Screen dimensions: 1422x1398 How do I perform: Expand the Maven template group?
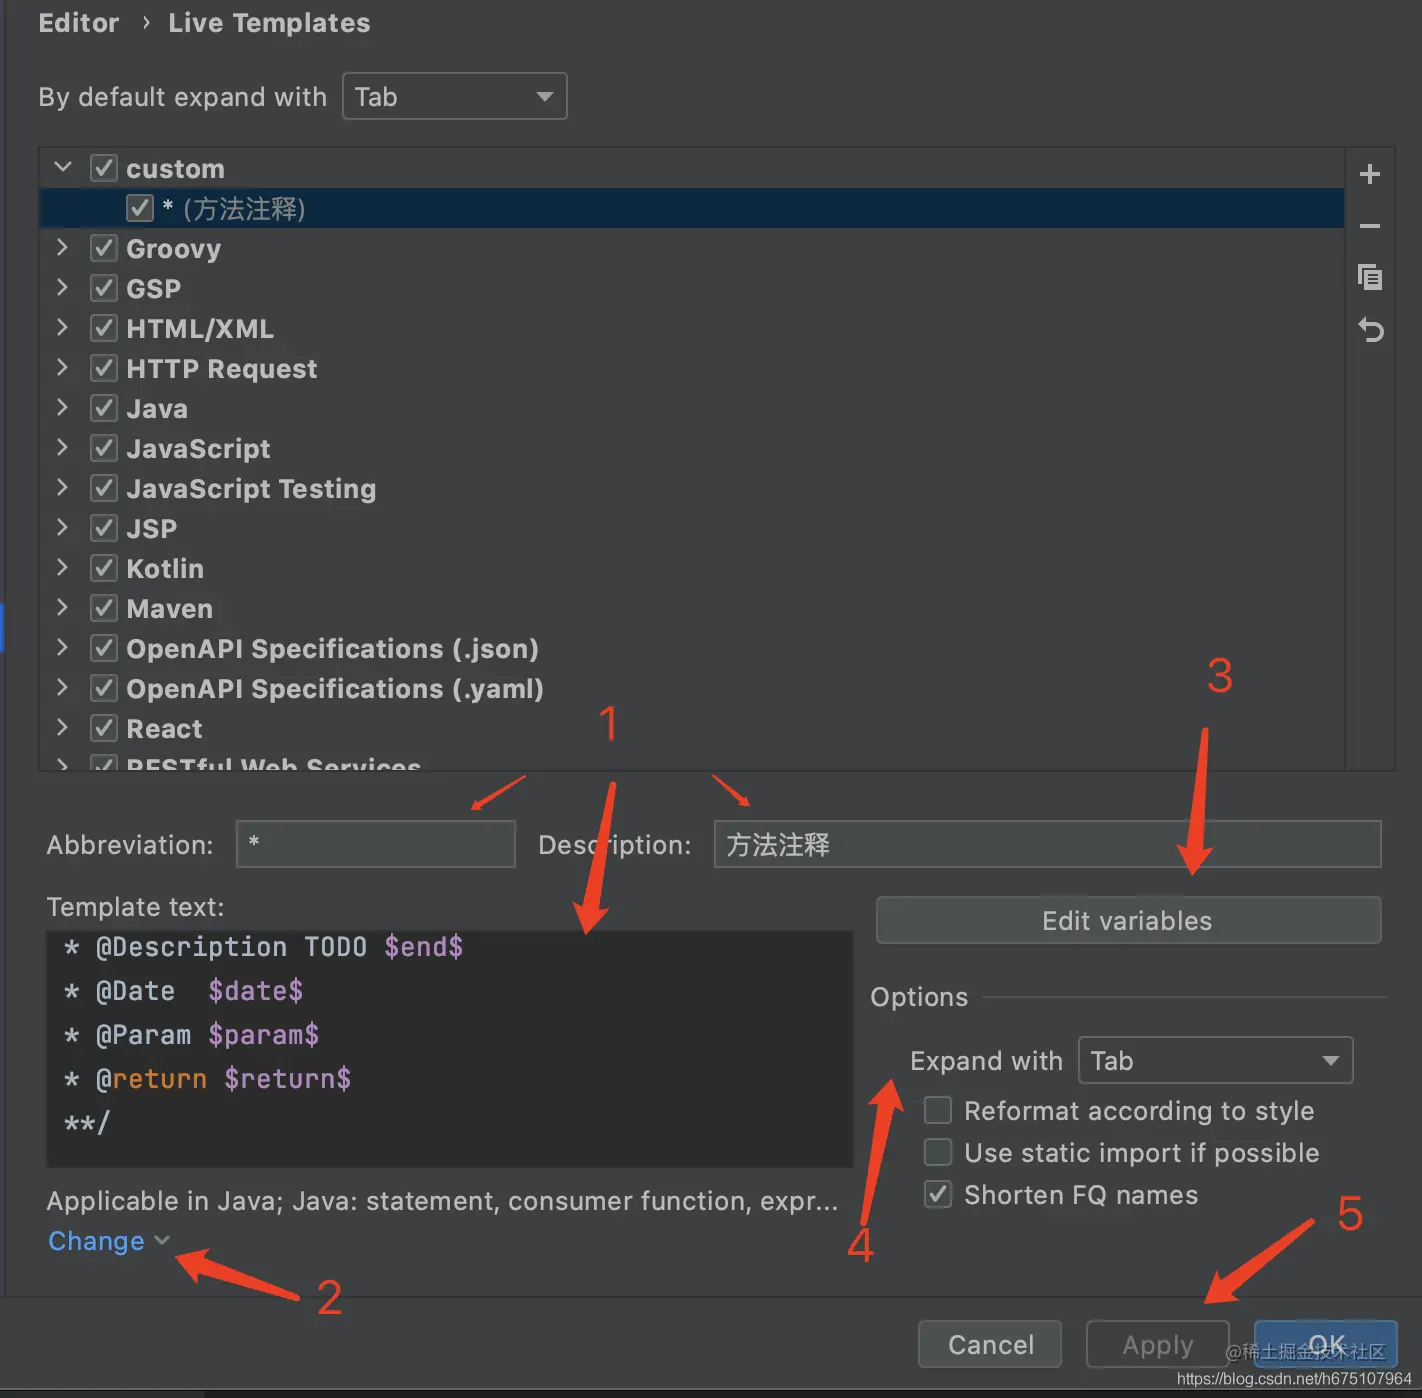click(x=63, y=607)
